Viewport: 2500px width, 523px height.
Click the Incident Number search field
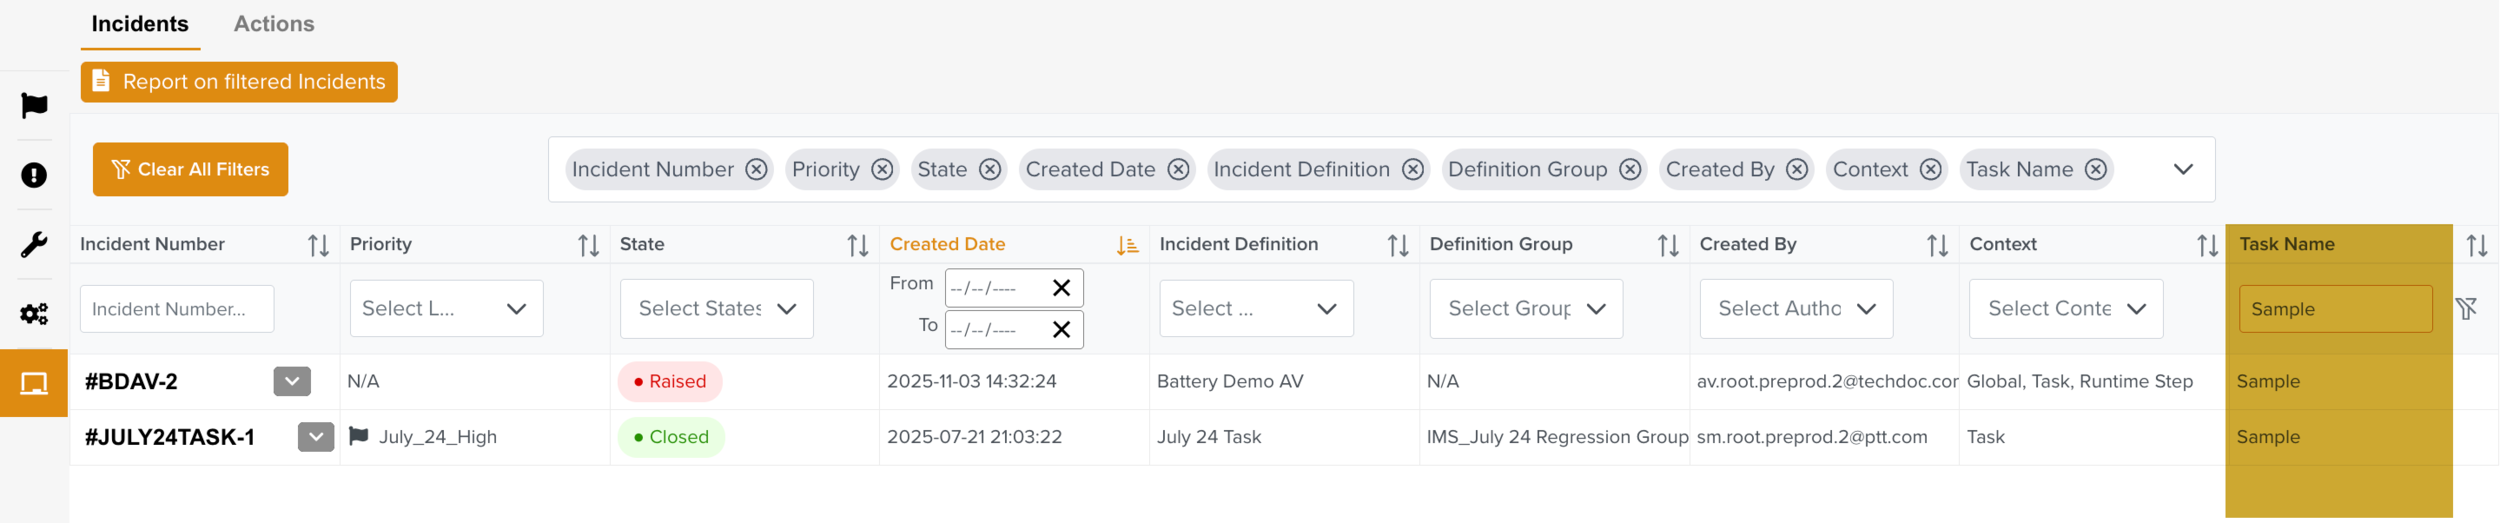pyautogui.click(x=177, y=309)
